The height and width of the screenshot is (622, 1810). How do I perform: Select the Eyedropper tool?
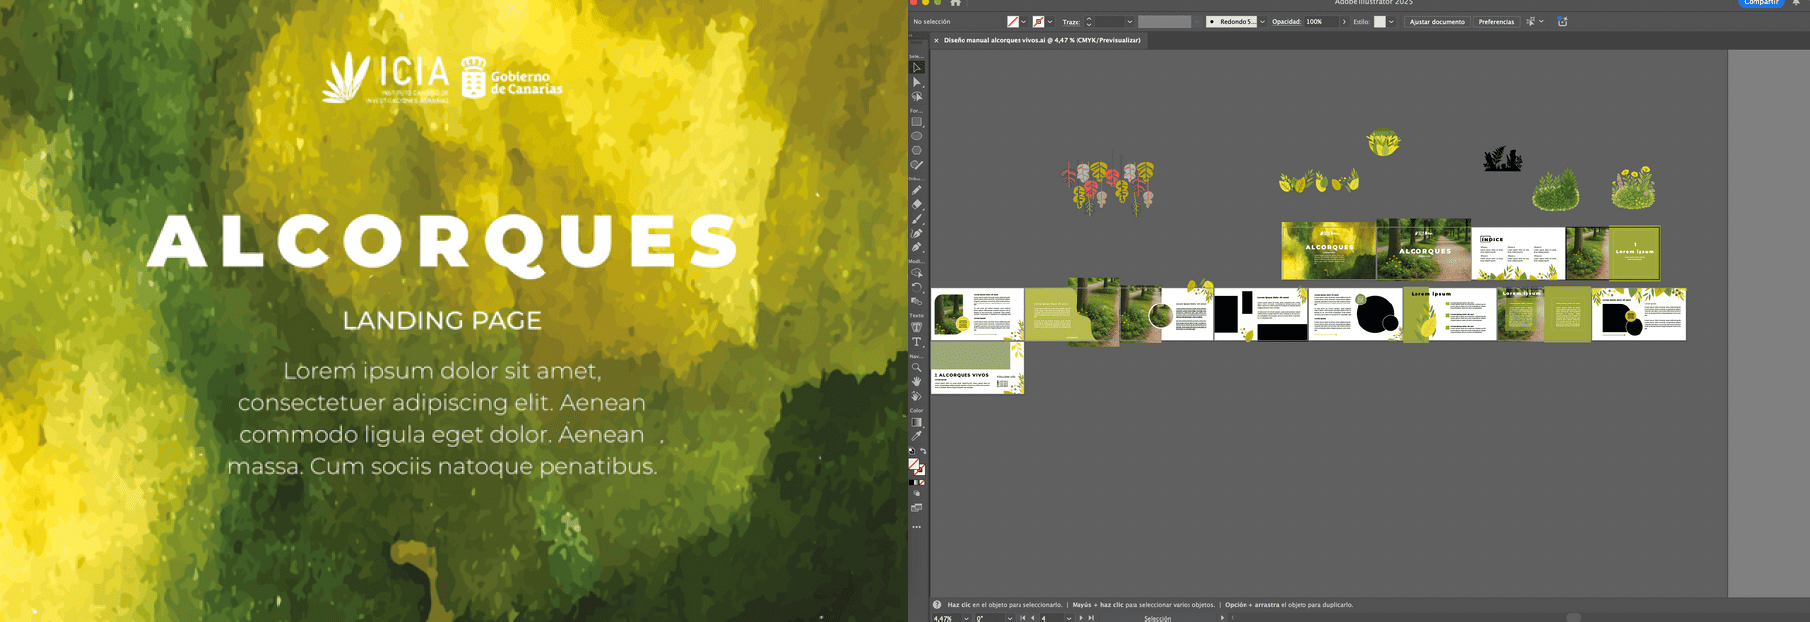click(917, 436)
